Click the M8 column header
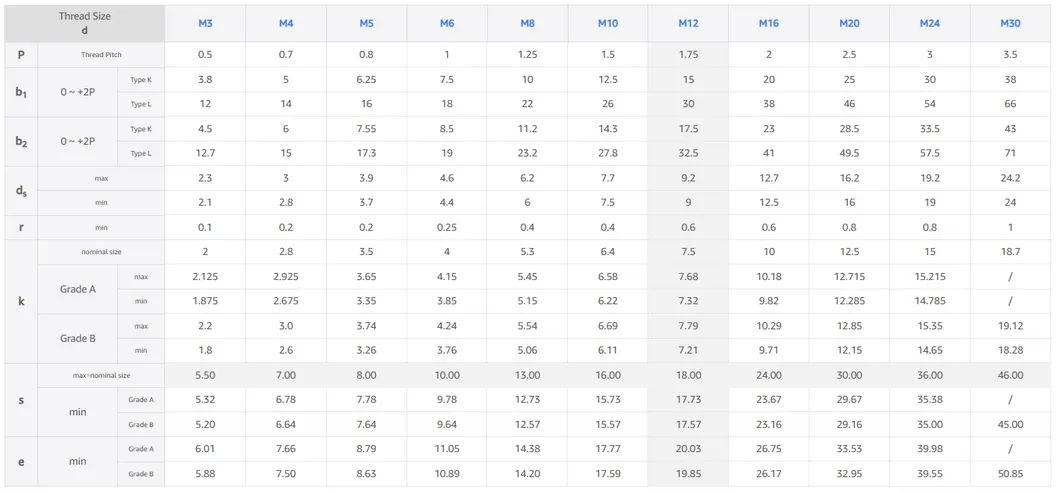Screen dimensions: 1058x492 [x=527, y=23]
